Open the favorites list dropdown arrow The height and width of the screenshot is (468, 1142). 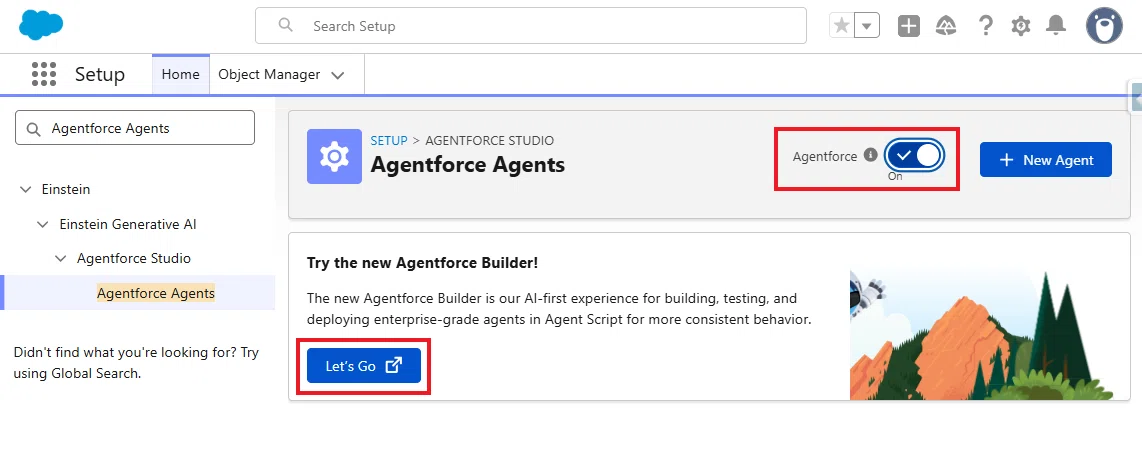(866, 26)
